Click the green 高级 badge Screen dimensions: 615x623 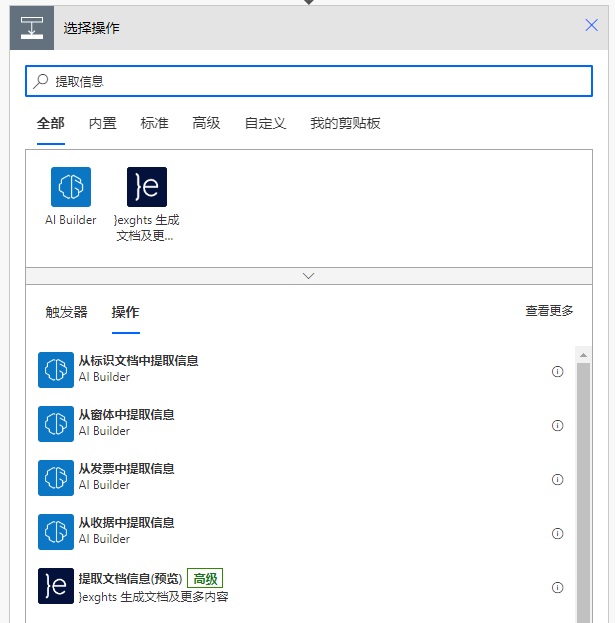[x=205, y=578]
